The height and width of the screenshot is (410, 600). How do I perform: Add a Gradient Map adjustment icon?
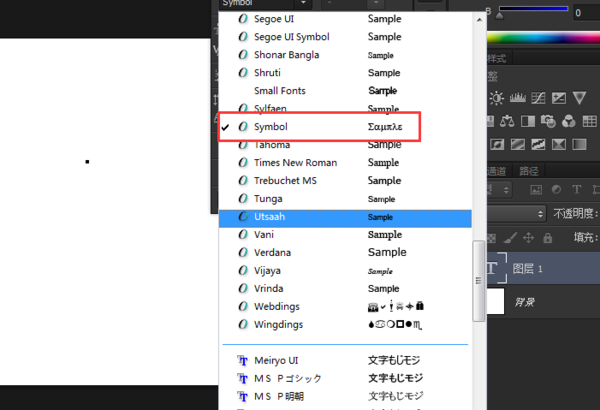point(579,144)
